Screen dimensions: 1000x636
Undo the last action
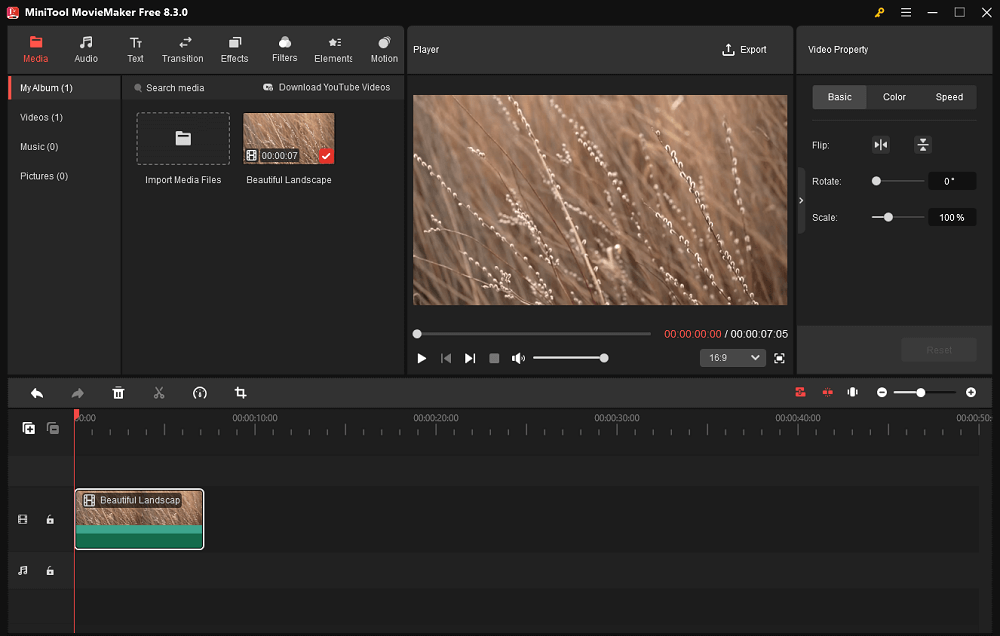tap(37, 393)
